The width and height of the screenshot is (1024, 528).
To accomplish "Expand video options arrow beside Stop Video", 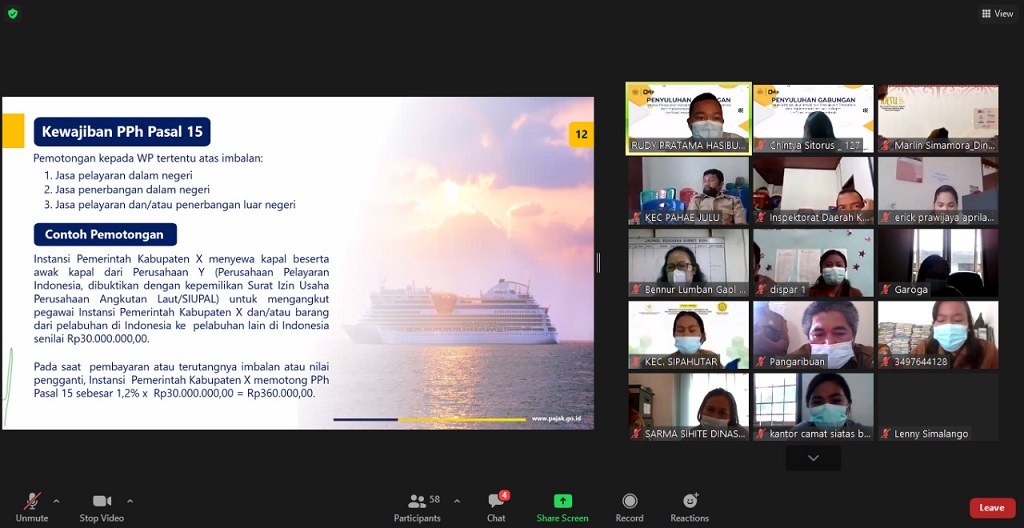I will click(x=130, y=501).
